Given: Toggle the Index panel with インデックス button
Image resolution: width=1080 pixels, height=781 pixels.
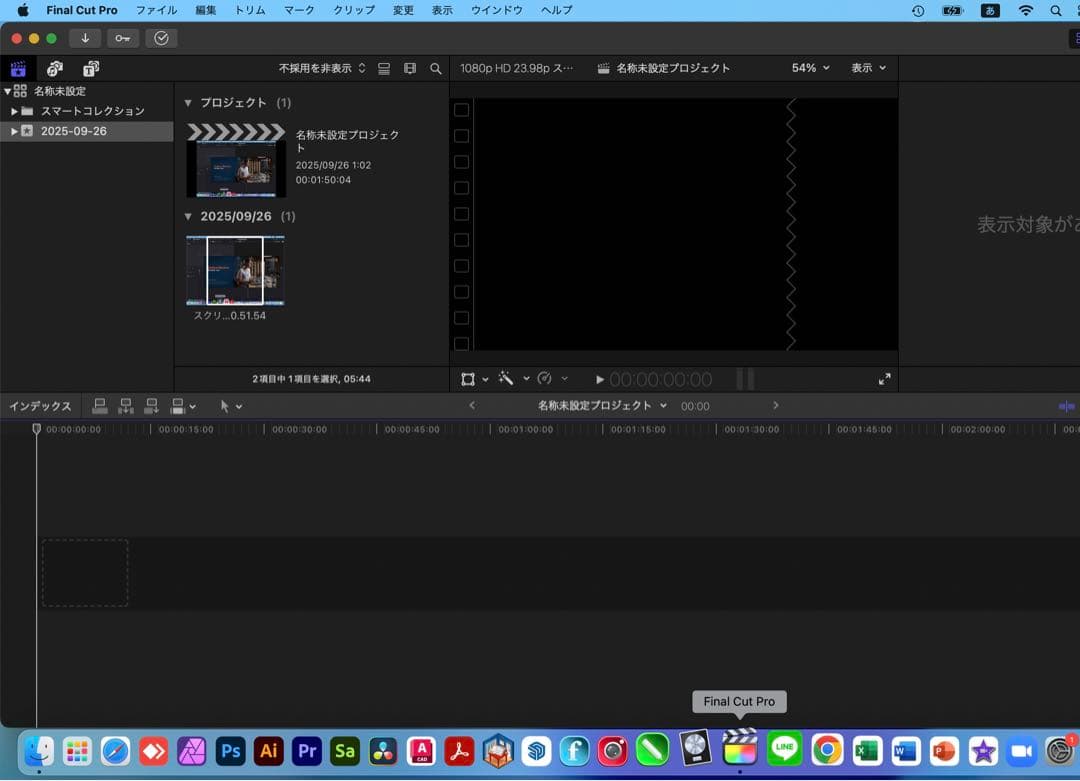Looking at the screenshot, I should (40, 406).
